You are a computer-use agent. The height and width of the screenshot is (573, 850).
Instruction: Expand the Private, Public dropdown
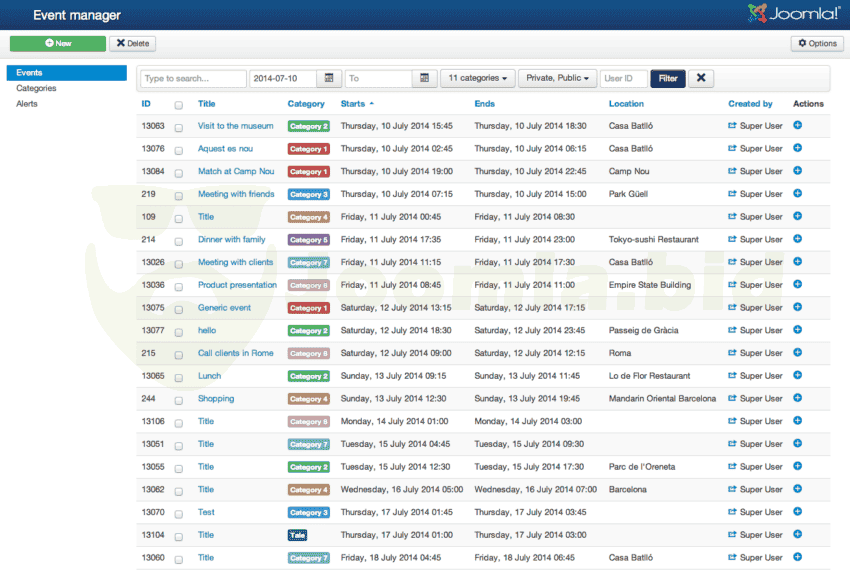[557, 78]
